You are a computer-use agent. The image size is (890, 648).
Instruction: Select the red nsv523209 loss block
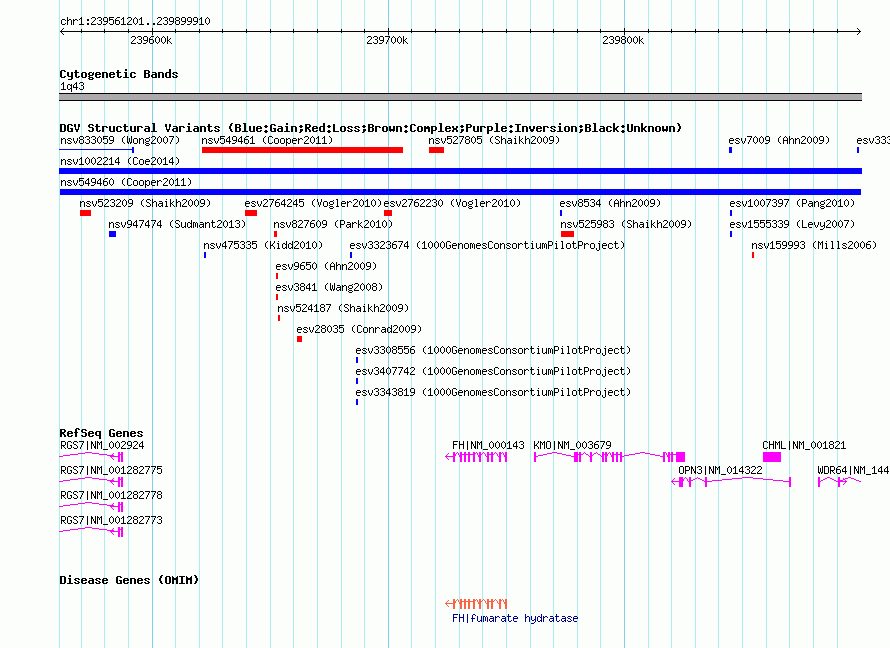click(x=86, y=213)
